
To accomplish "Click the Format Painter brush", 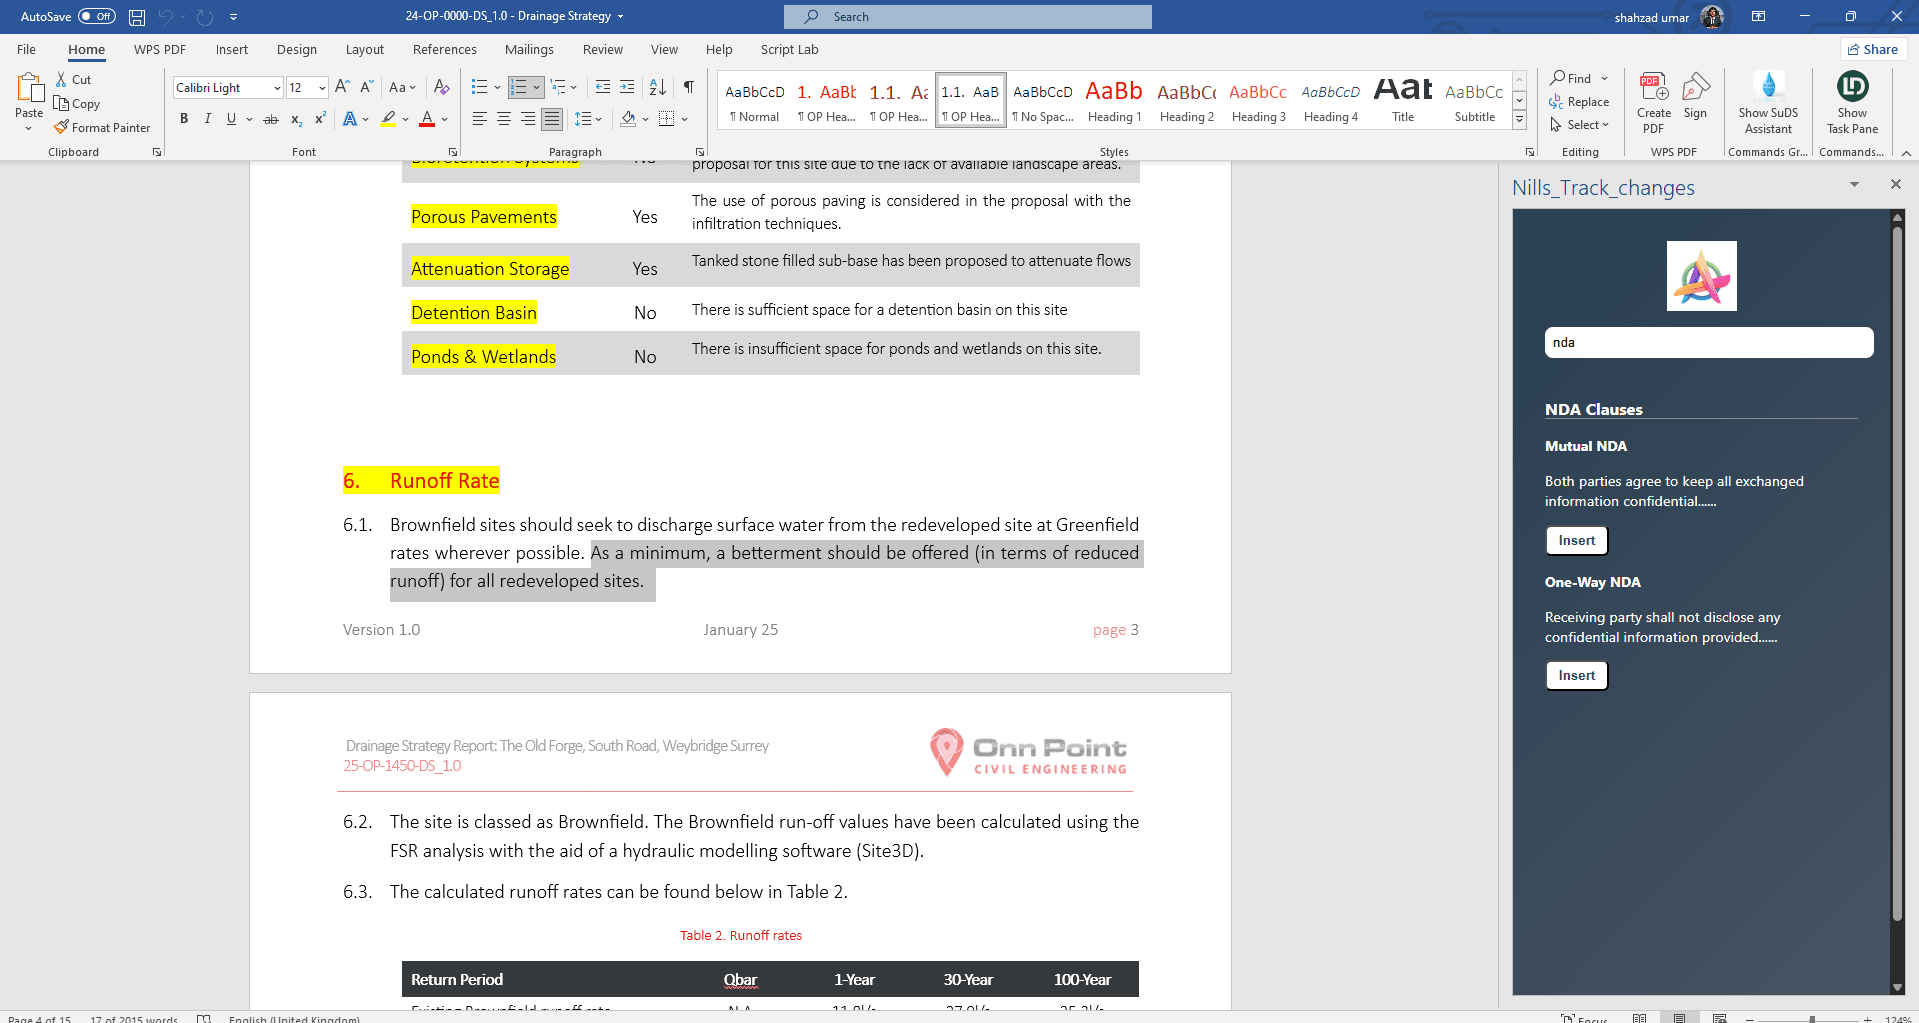I will click(x=62, y=127).
